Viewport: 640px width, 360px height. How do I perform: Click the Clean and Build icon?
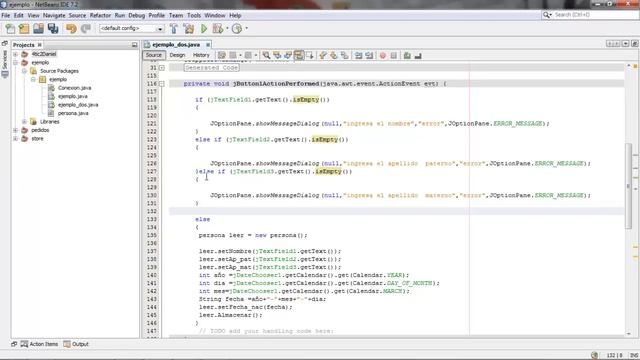pos(189,29)
